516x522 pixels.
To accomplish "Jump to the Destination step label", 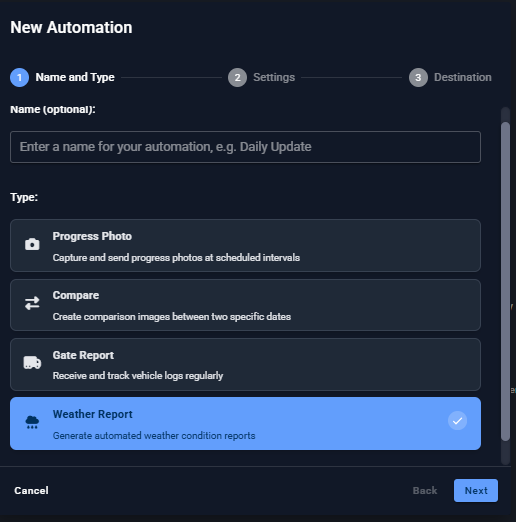I will [x=463, y=77].
